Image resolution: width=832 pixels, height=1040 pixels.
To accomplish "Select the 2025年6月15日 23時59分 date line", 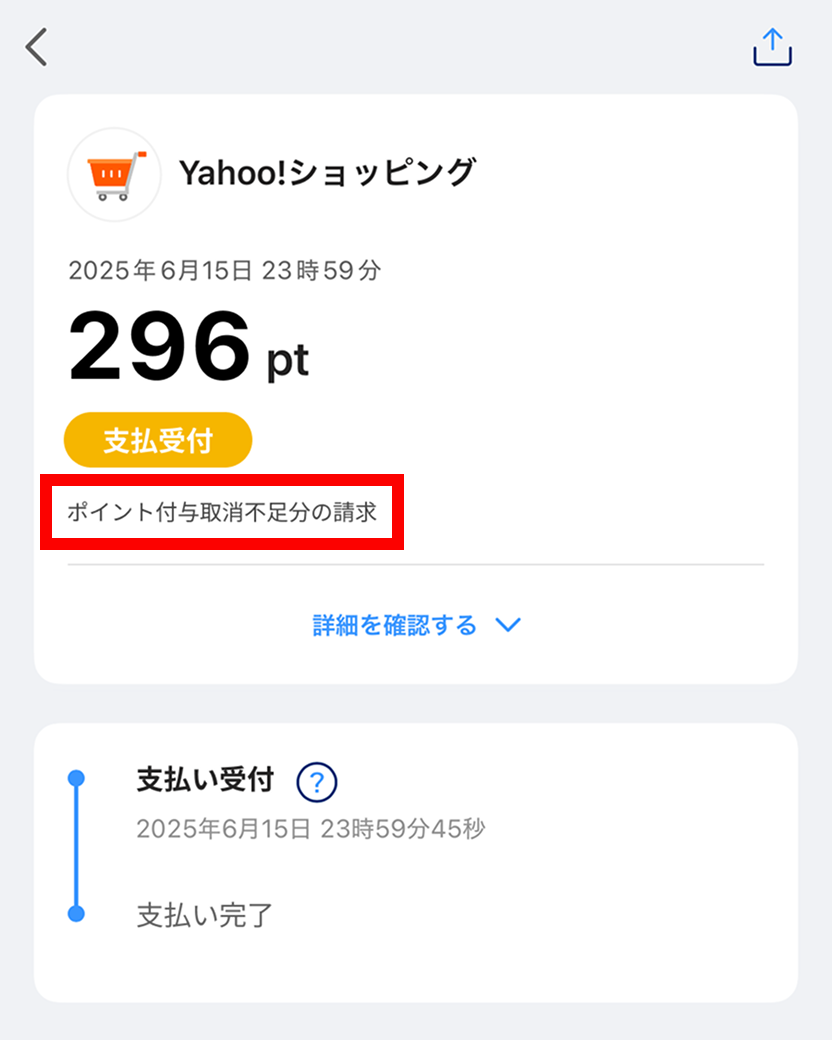I will point(224,270).
